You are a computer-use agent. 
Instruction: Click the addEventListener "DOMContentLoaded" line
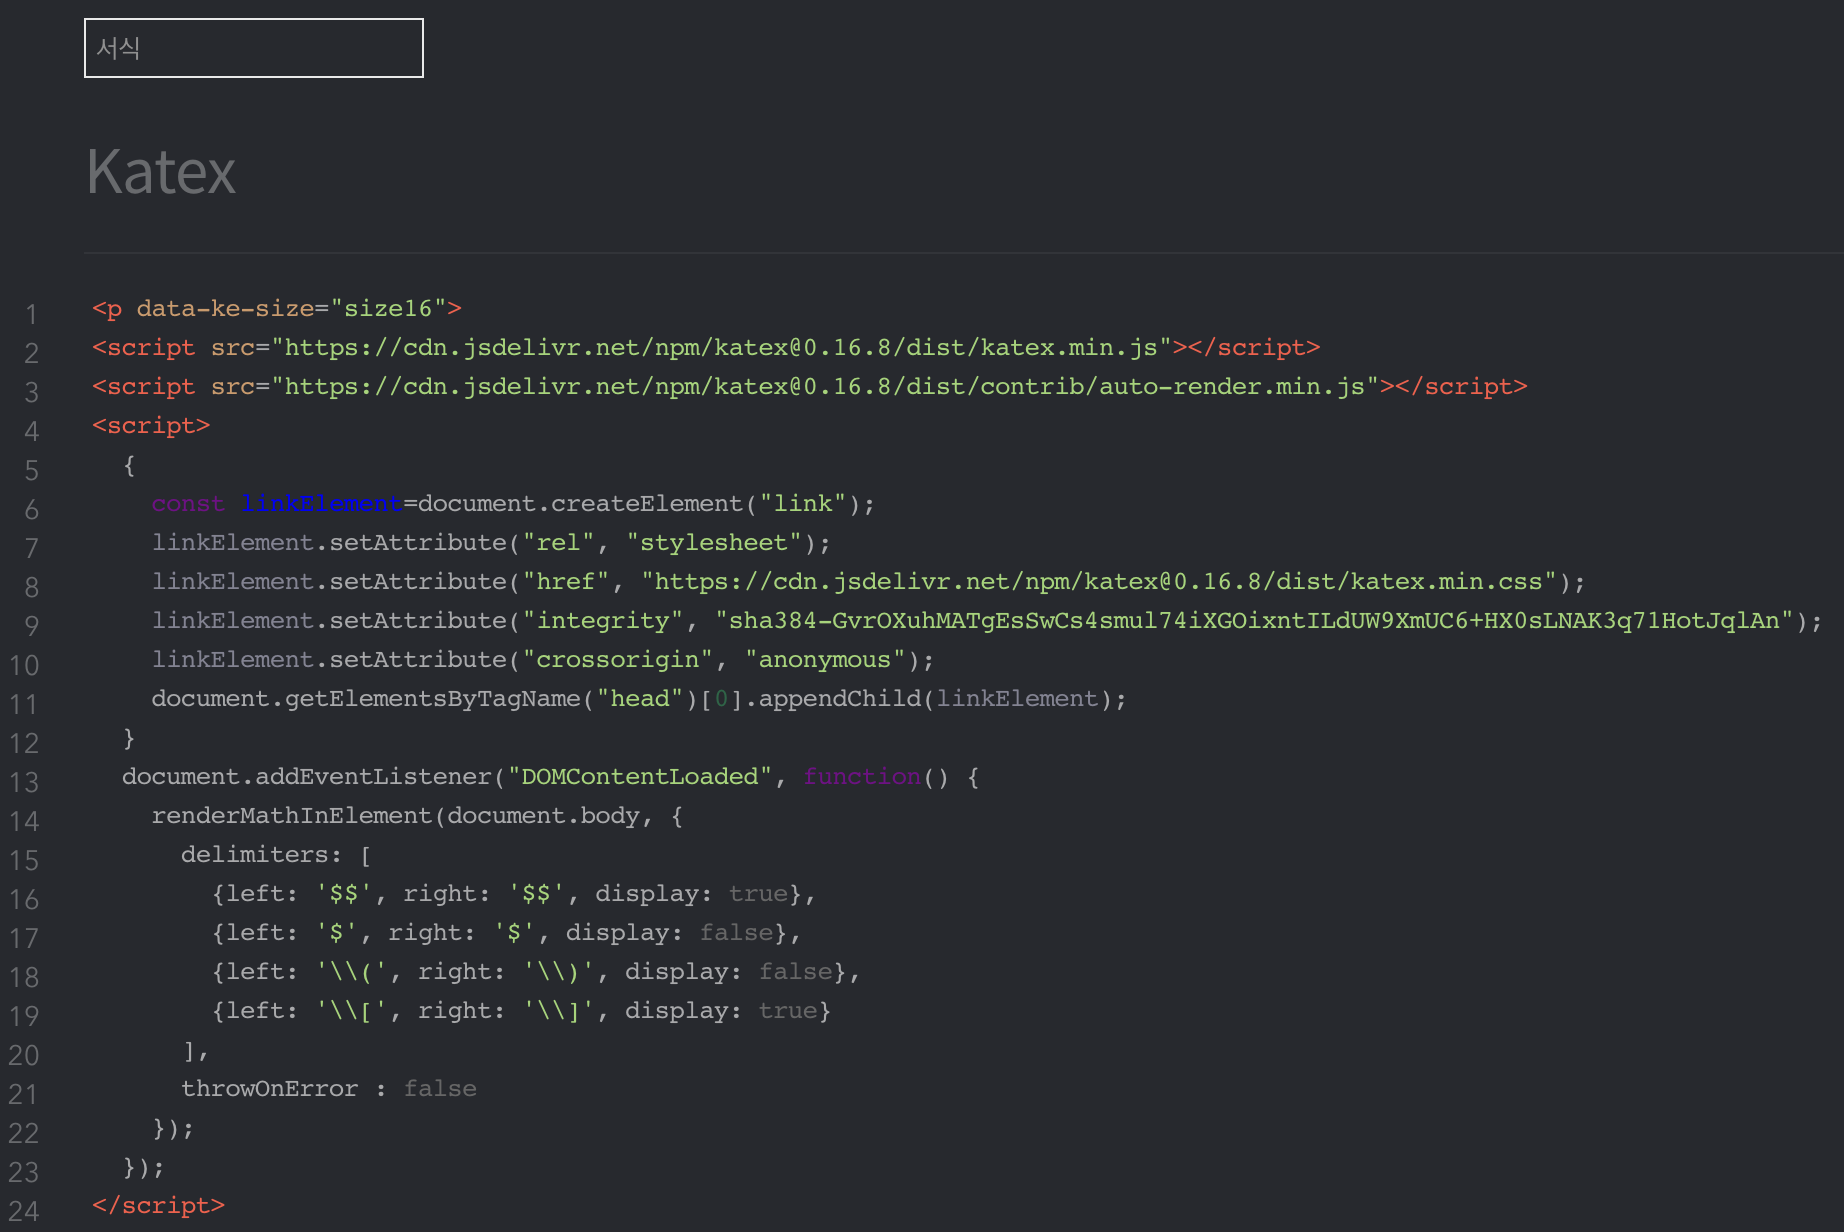coord(551,777)
